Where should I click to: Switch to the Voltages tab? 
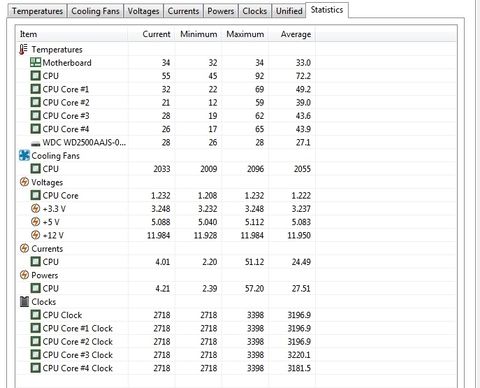(x=143, y=11)
